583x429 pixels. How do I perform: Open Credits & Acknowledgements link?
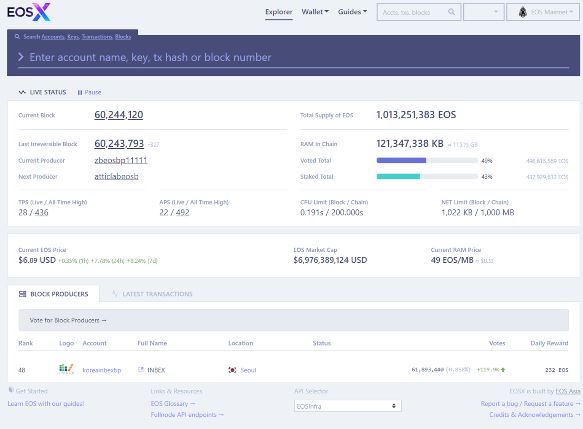pos(535,415)
